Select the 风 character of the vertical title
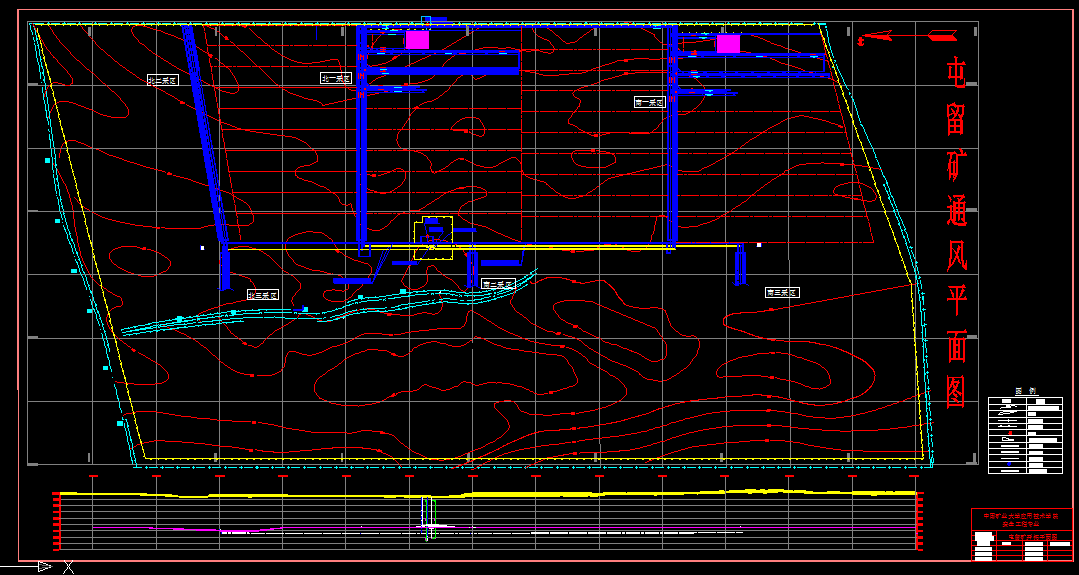Viewport: 1079px width, 575px height. [956, 255]
